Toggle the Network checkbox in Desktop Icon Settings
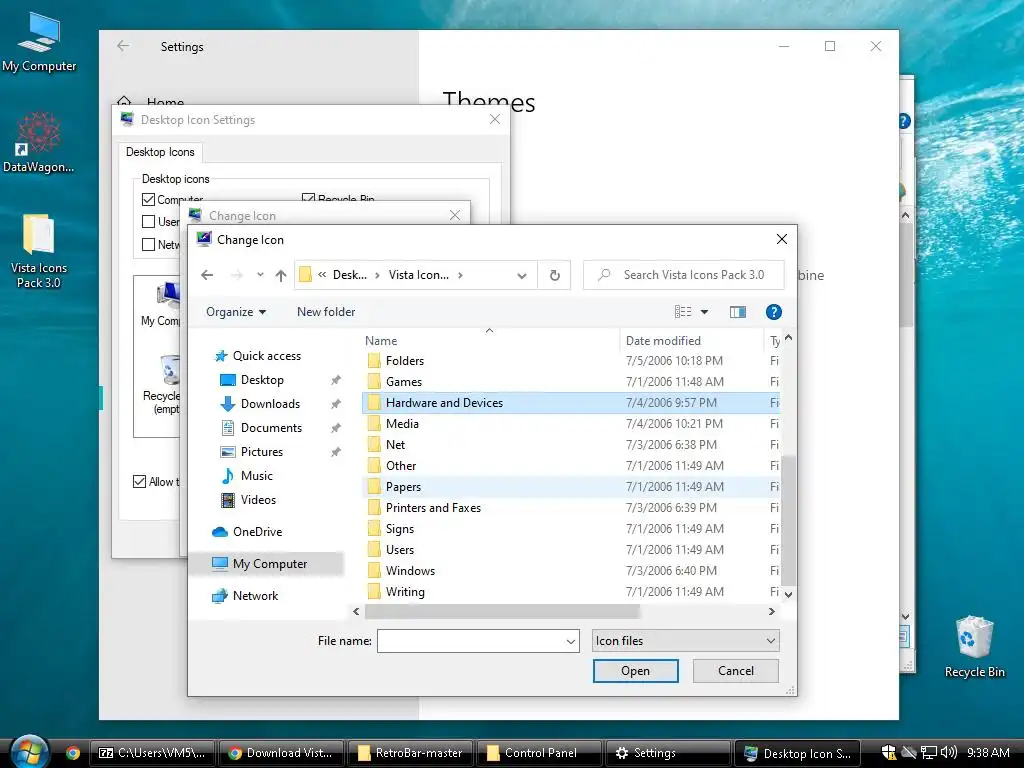 click(x=148, y=244)
